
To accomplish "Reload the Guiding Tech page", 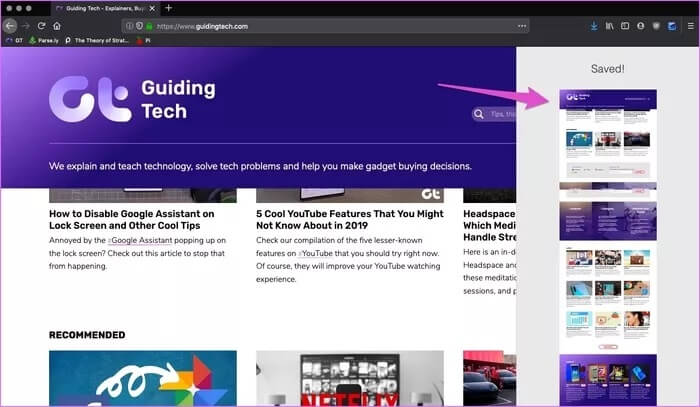I will pyautogui.click(x=42, y=26).
